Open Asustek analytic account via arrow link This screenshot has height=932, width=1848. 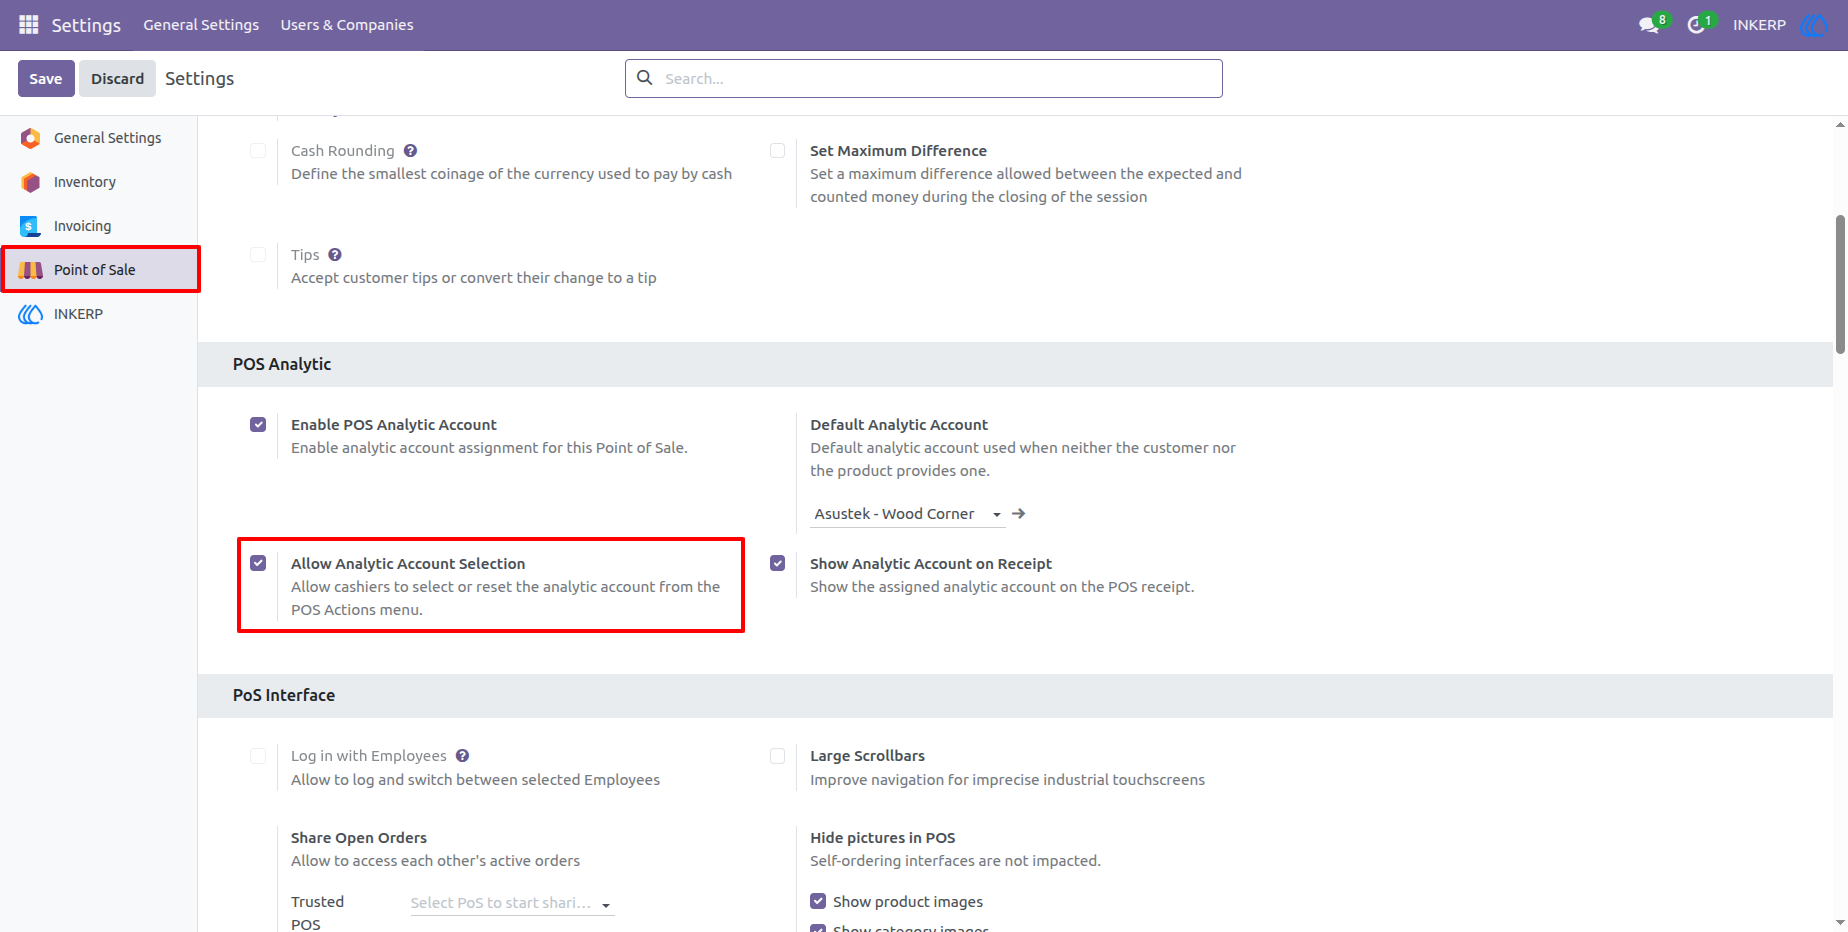(x=1019, y=514)
